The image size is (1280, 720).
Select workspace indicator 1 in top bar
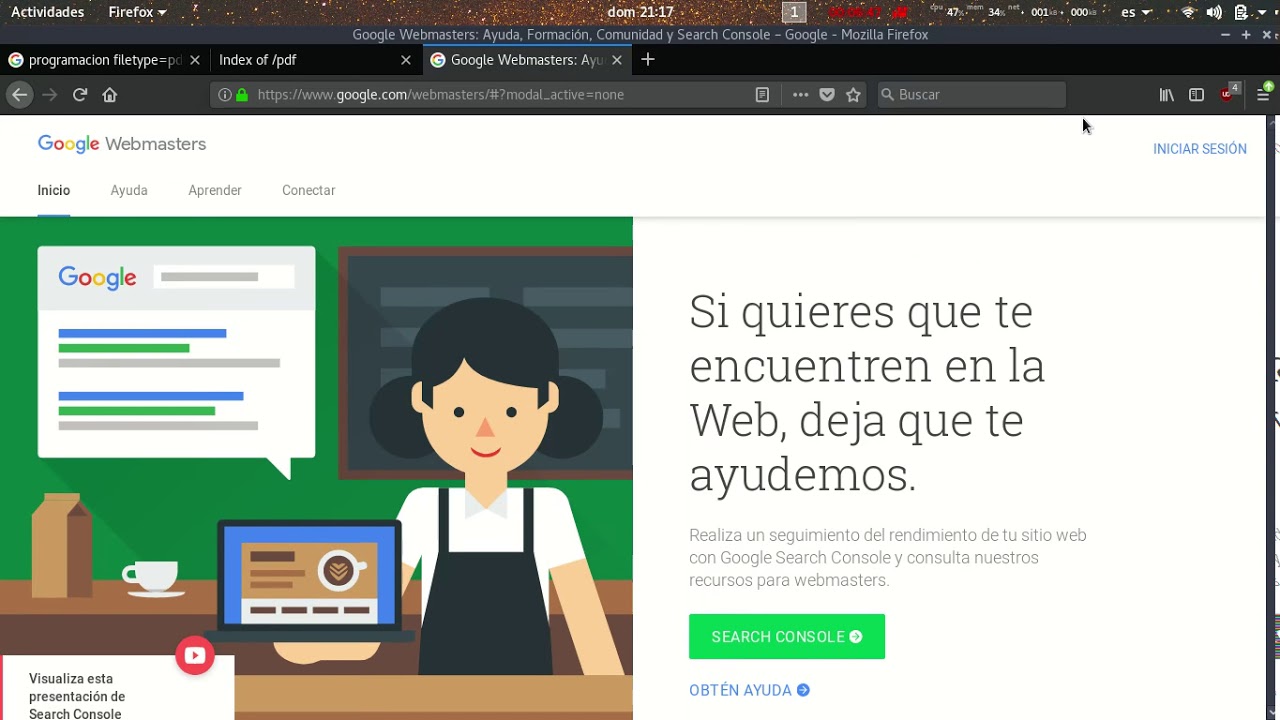click(x=794, y=12)
